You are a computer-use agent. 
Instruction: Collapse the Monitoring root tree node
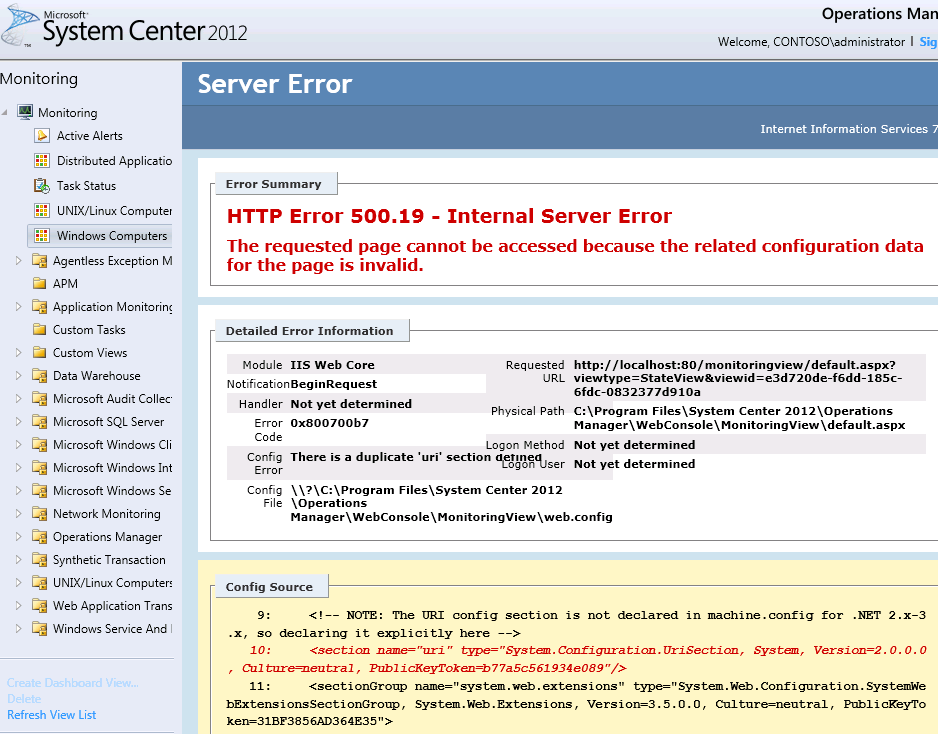click(x=5, y=112)
